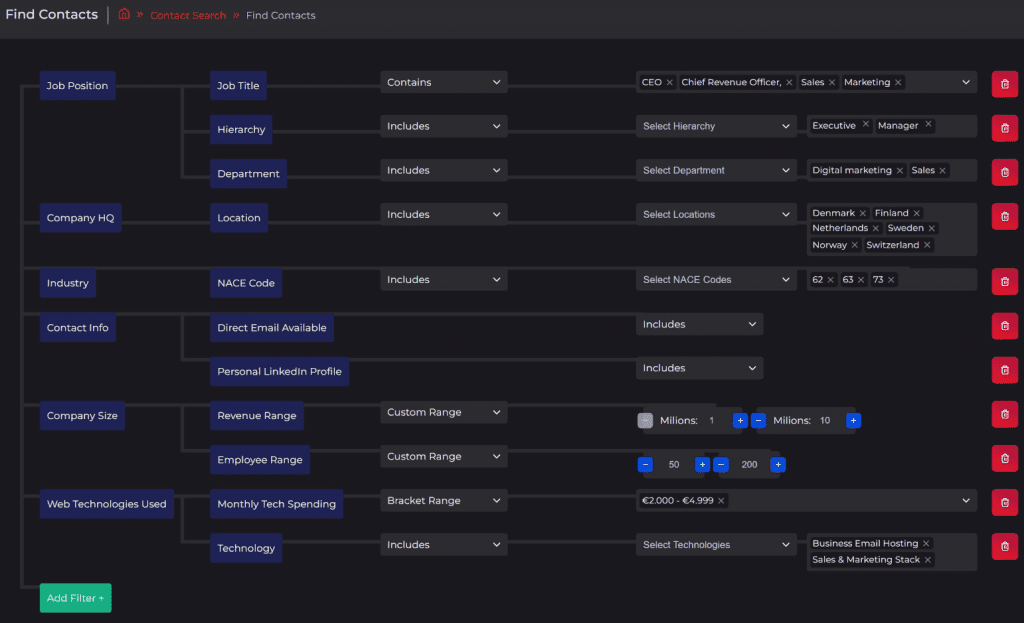1024x623 pixels.
Task: Open the Select NACE Codes dropdown
Action: (716, 280)
